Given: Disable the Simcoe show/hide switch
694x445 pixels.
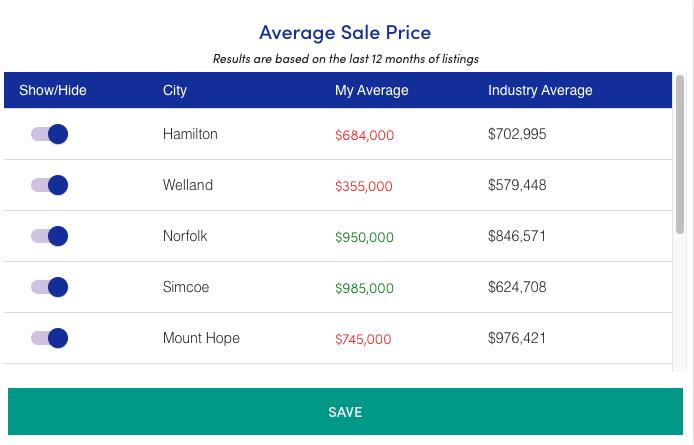Looking at the screenshot, I should pos(49,287).
